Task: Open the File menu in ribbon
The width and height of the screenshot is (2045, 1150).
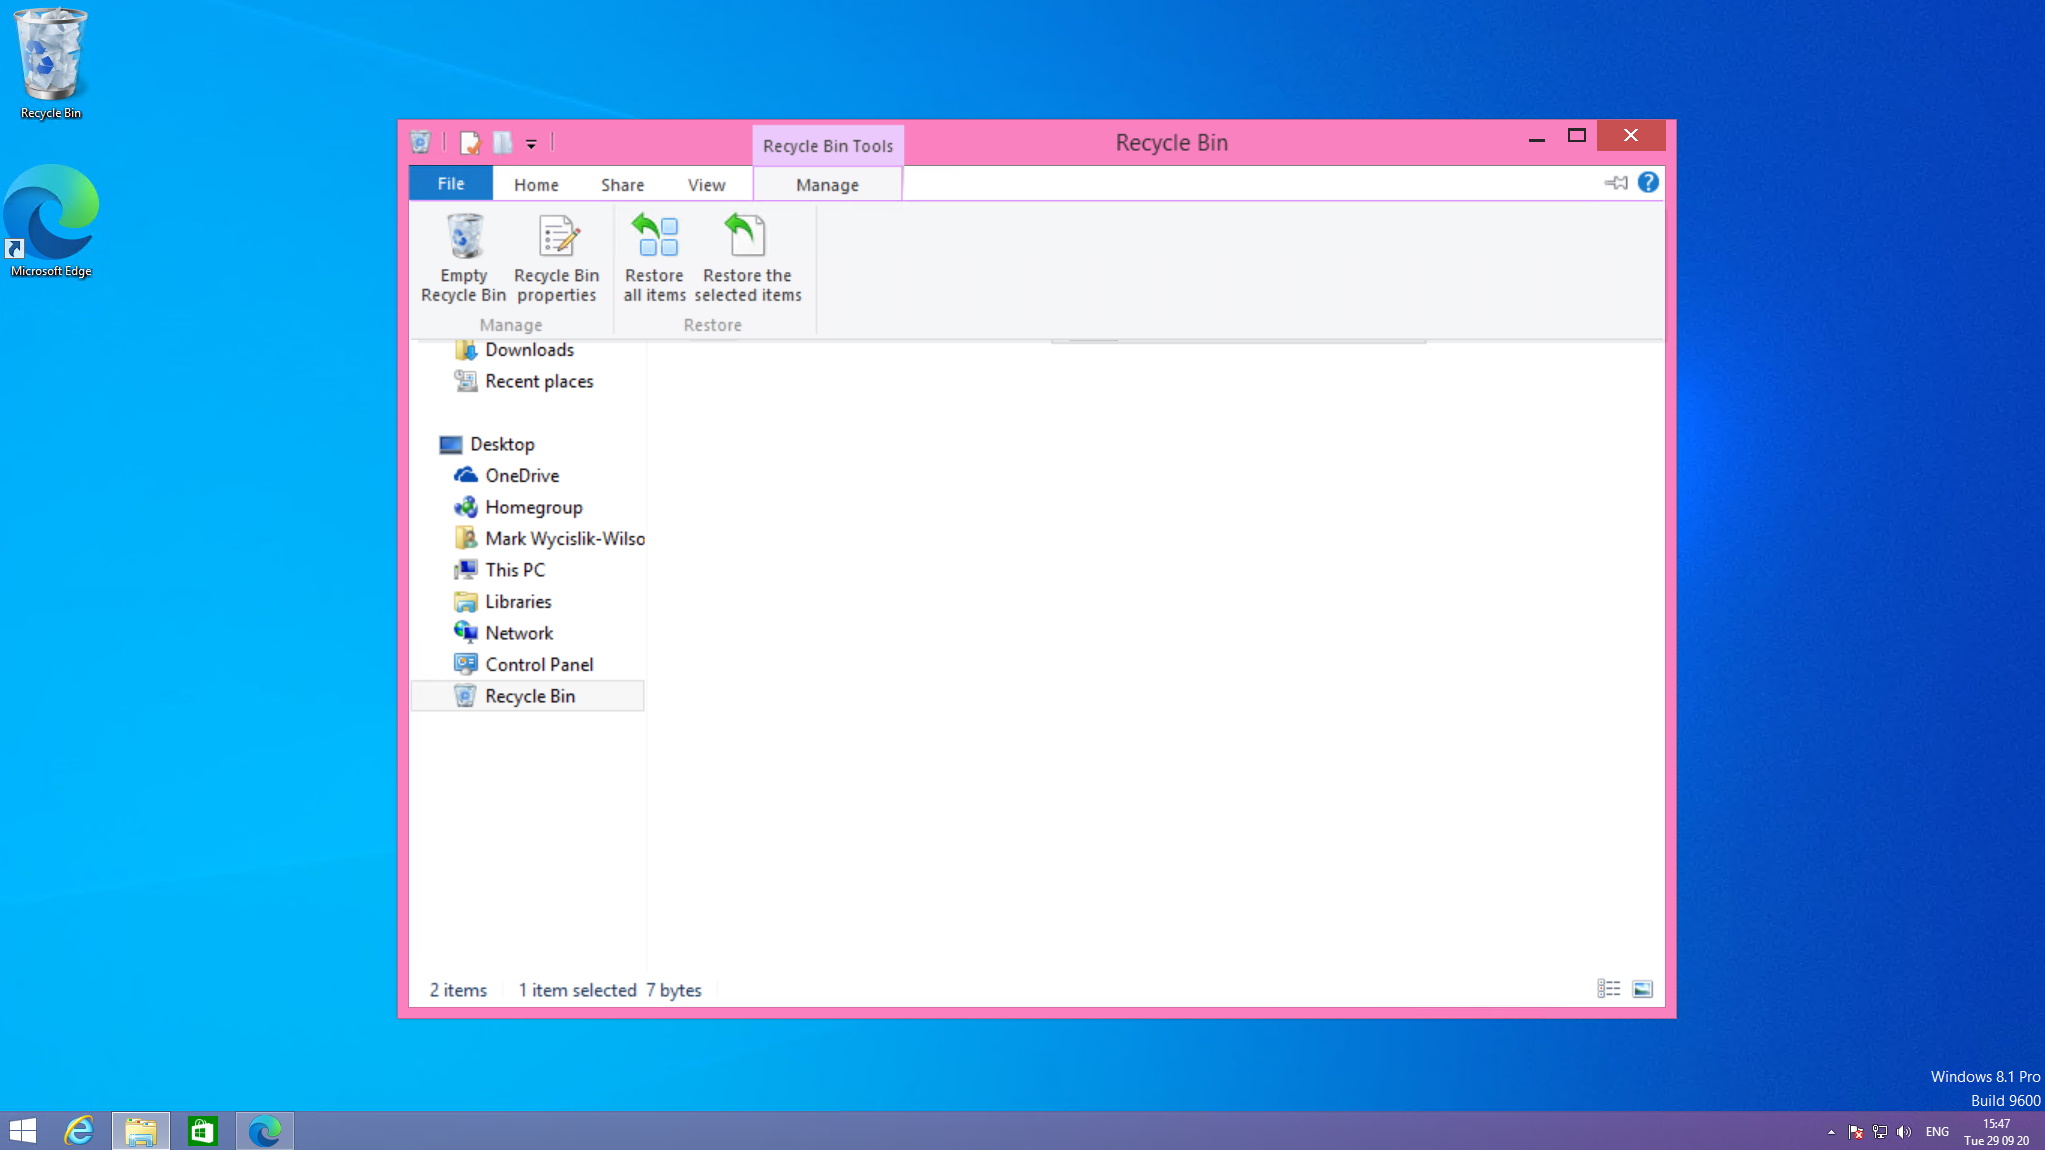Action: pos(451,184)
